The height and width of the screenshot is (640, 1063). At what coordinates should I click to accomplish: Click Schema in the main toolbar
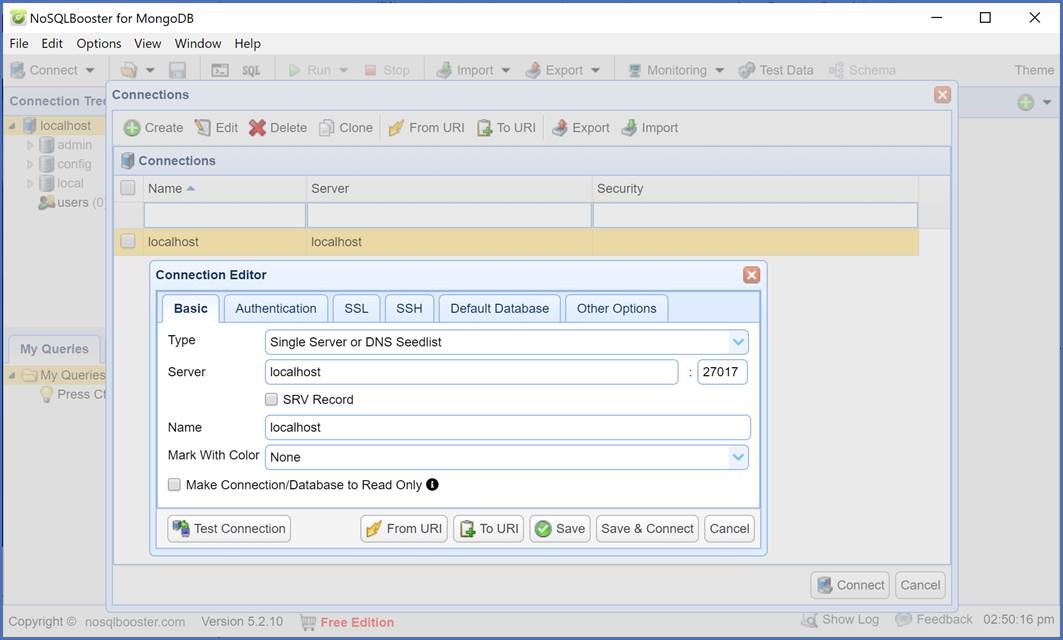pos(862,70)
